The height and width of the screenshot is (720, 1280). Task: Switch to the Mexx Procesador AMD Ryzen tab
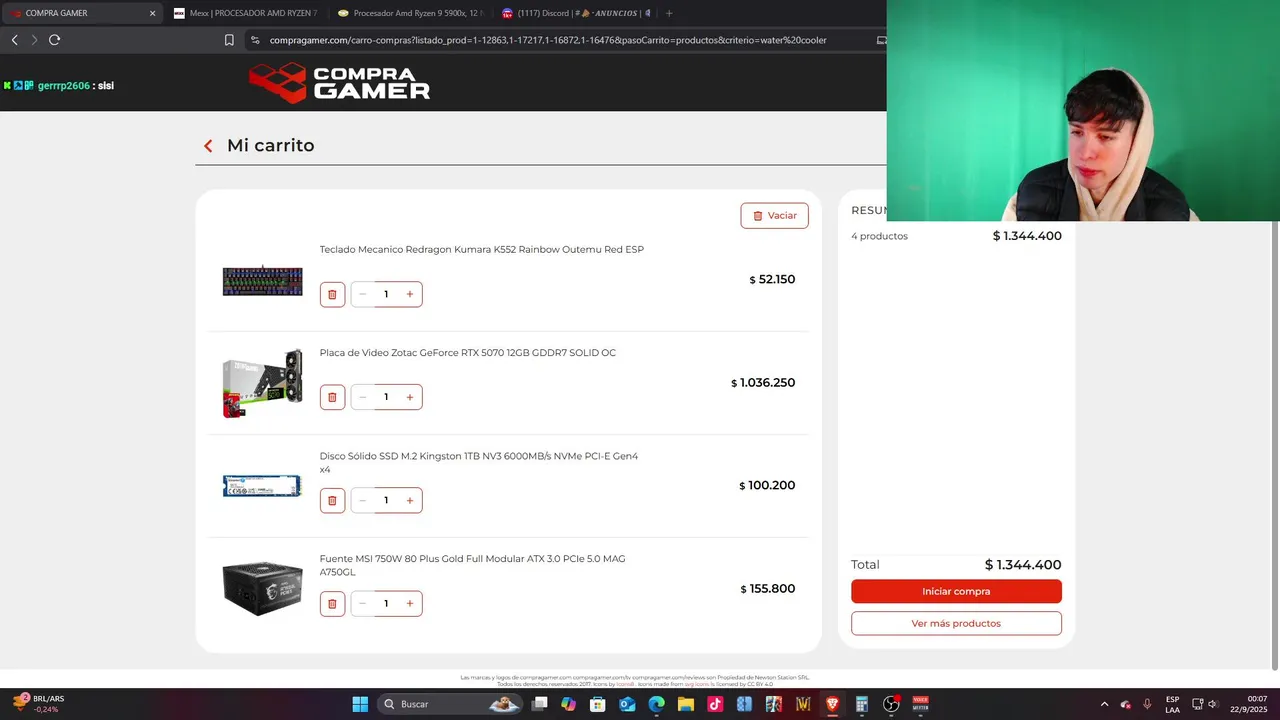(245, 13)
